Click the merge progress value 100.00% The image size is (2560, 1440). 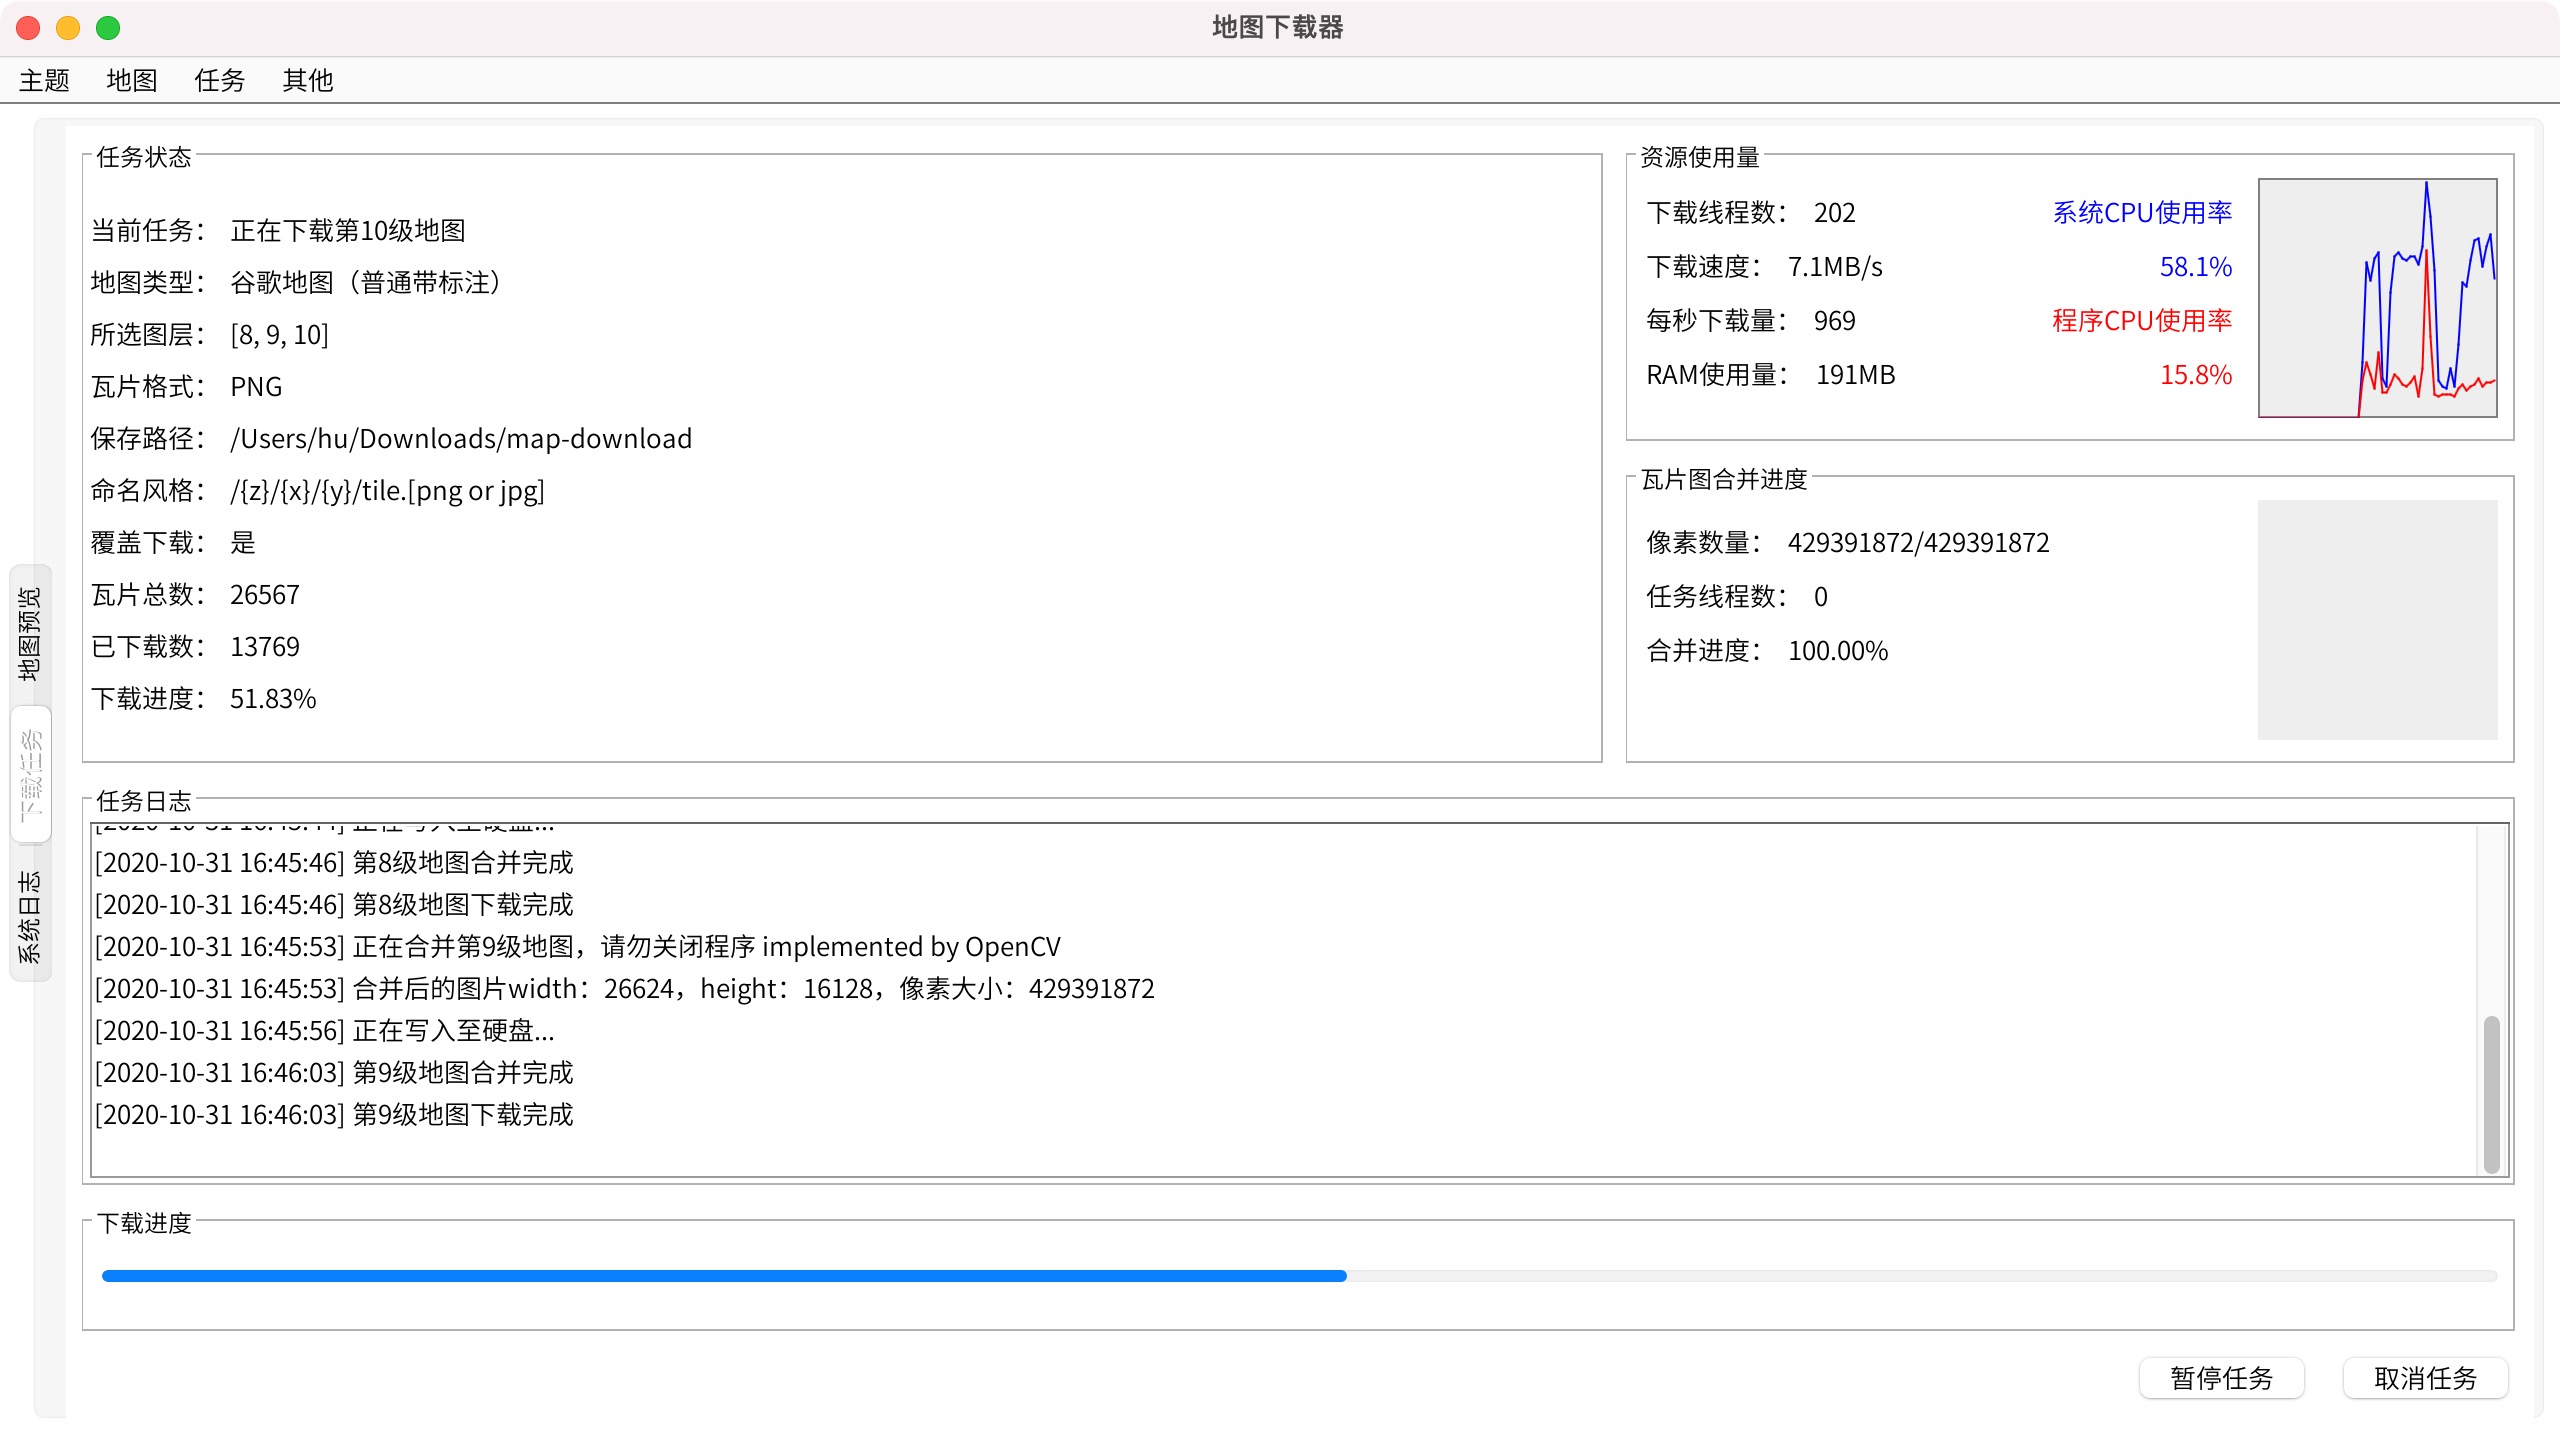(1838, 650)
